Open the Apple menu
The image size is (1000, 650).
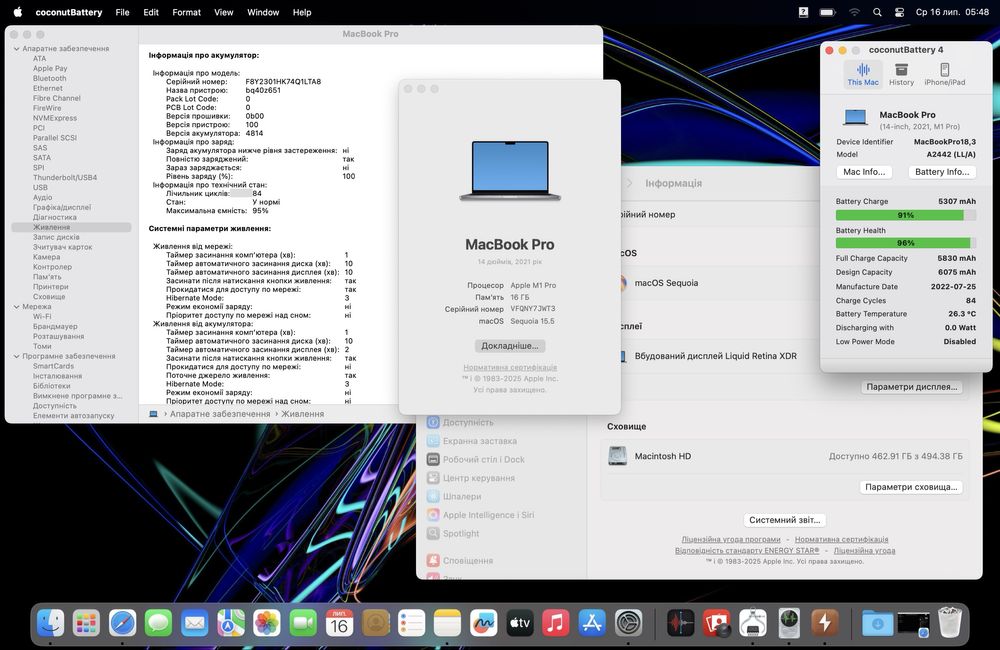pos(18,11)
